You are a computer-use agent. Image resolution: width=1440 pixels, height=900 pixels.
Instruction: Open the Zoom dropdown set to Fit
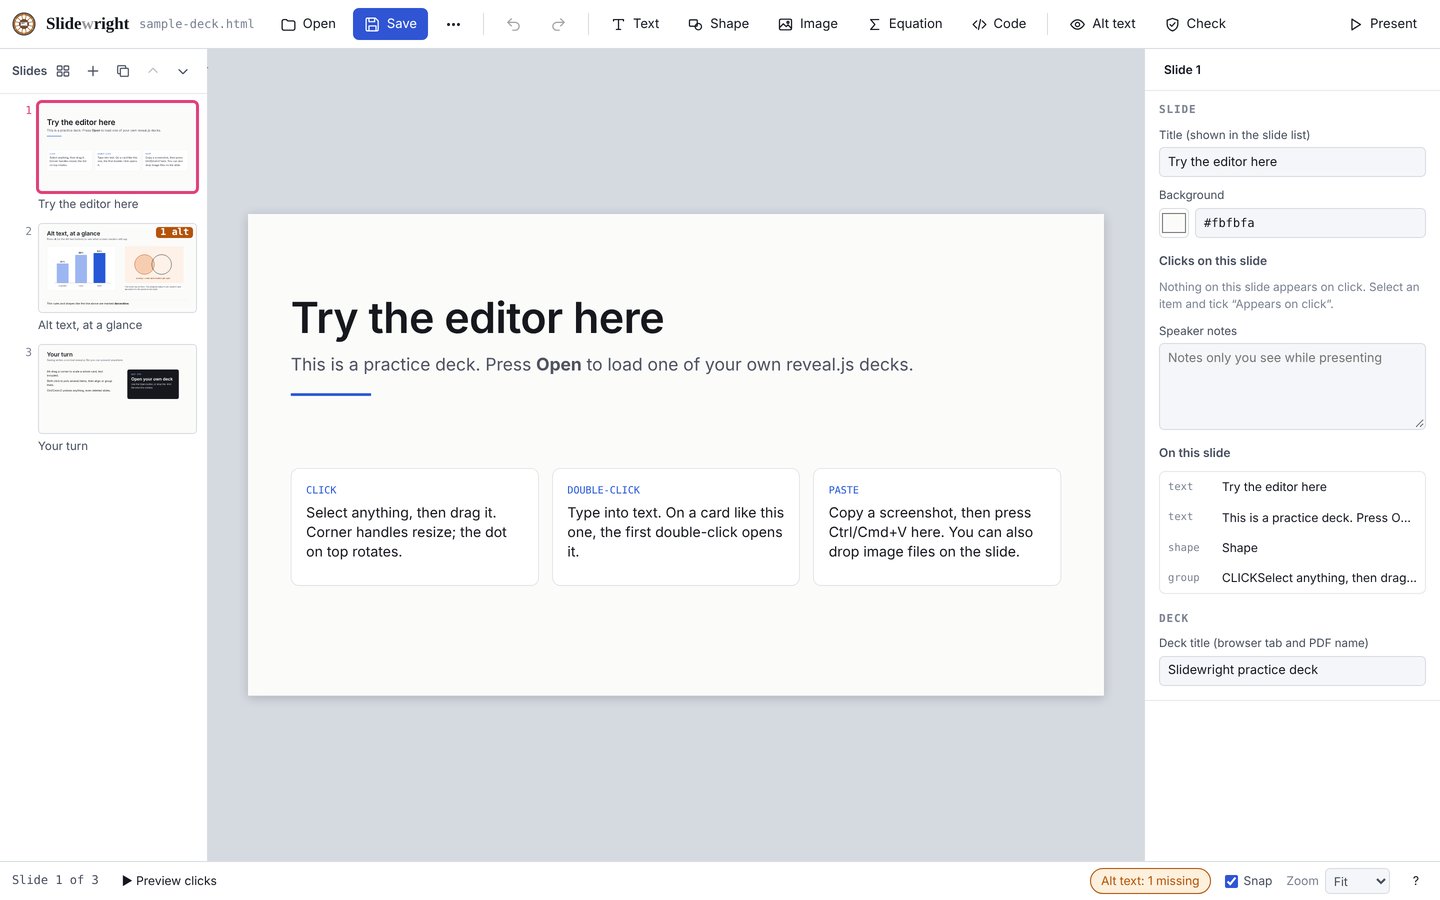[x=1357, y=881]
